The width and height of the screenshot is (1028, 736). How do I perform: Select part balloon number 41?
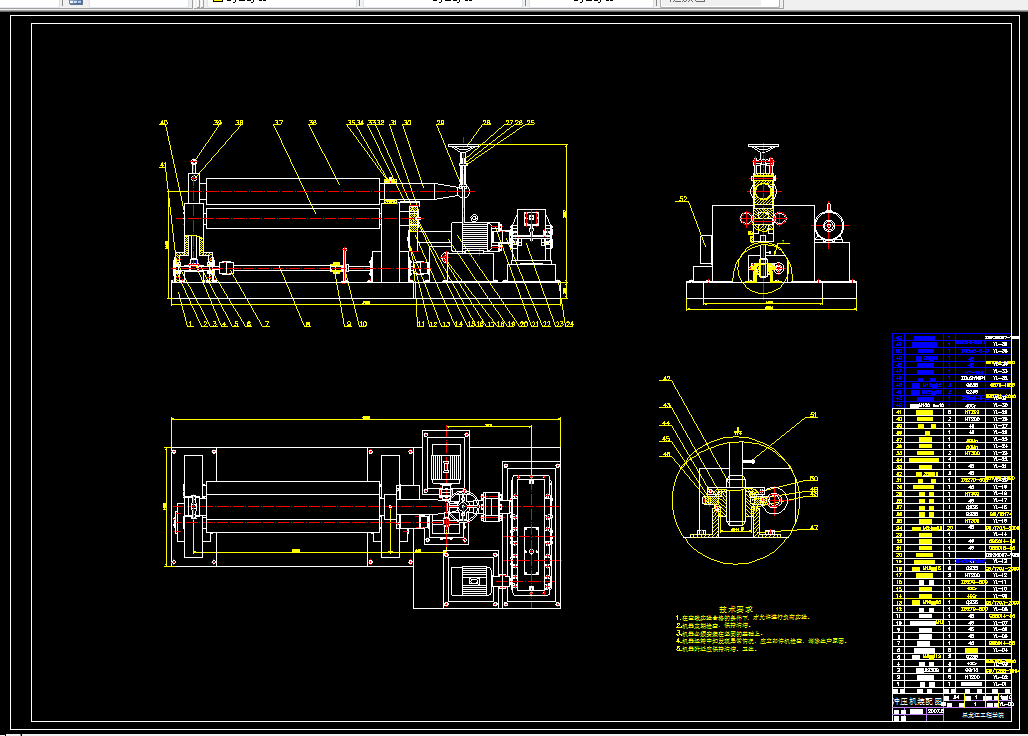[x=163, y=165]
